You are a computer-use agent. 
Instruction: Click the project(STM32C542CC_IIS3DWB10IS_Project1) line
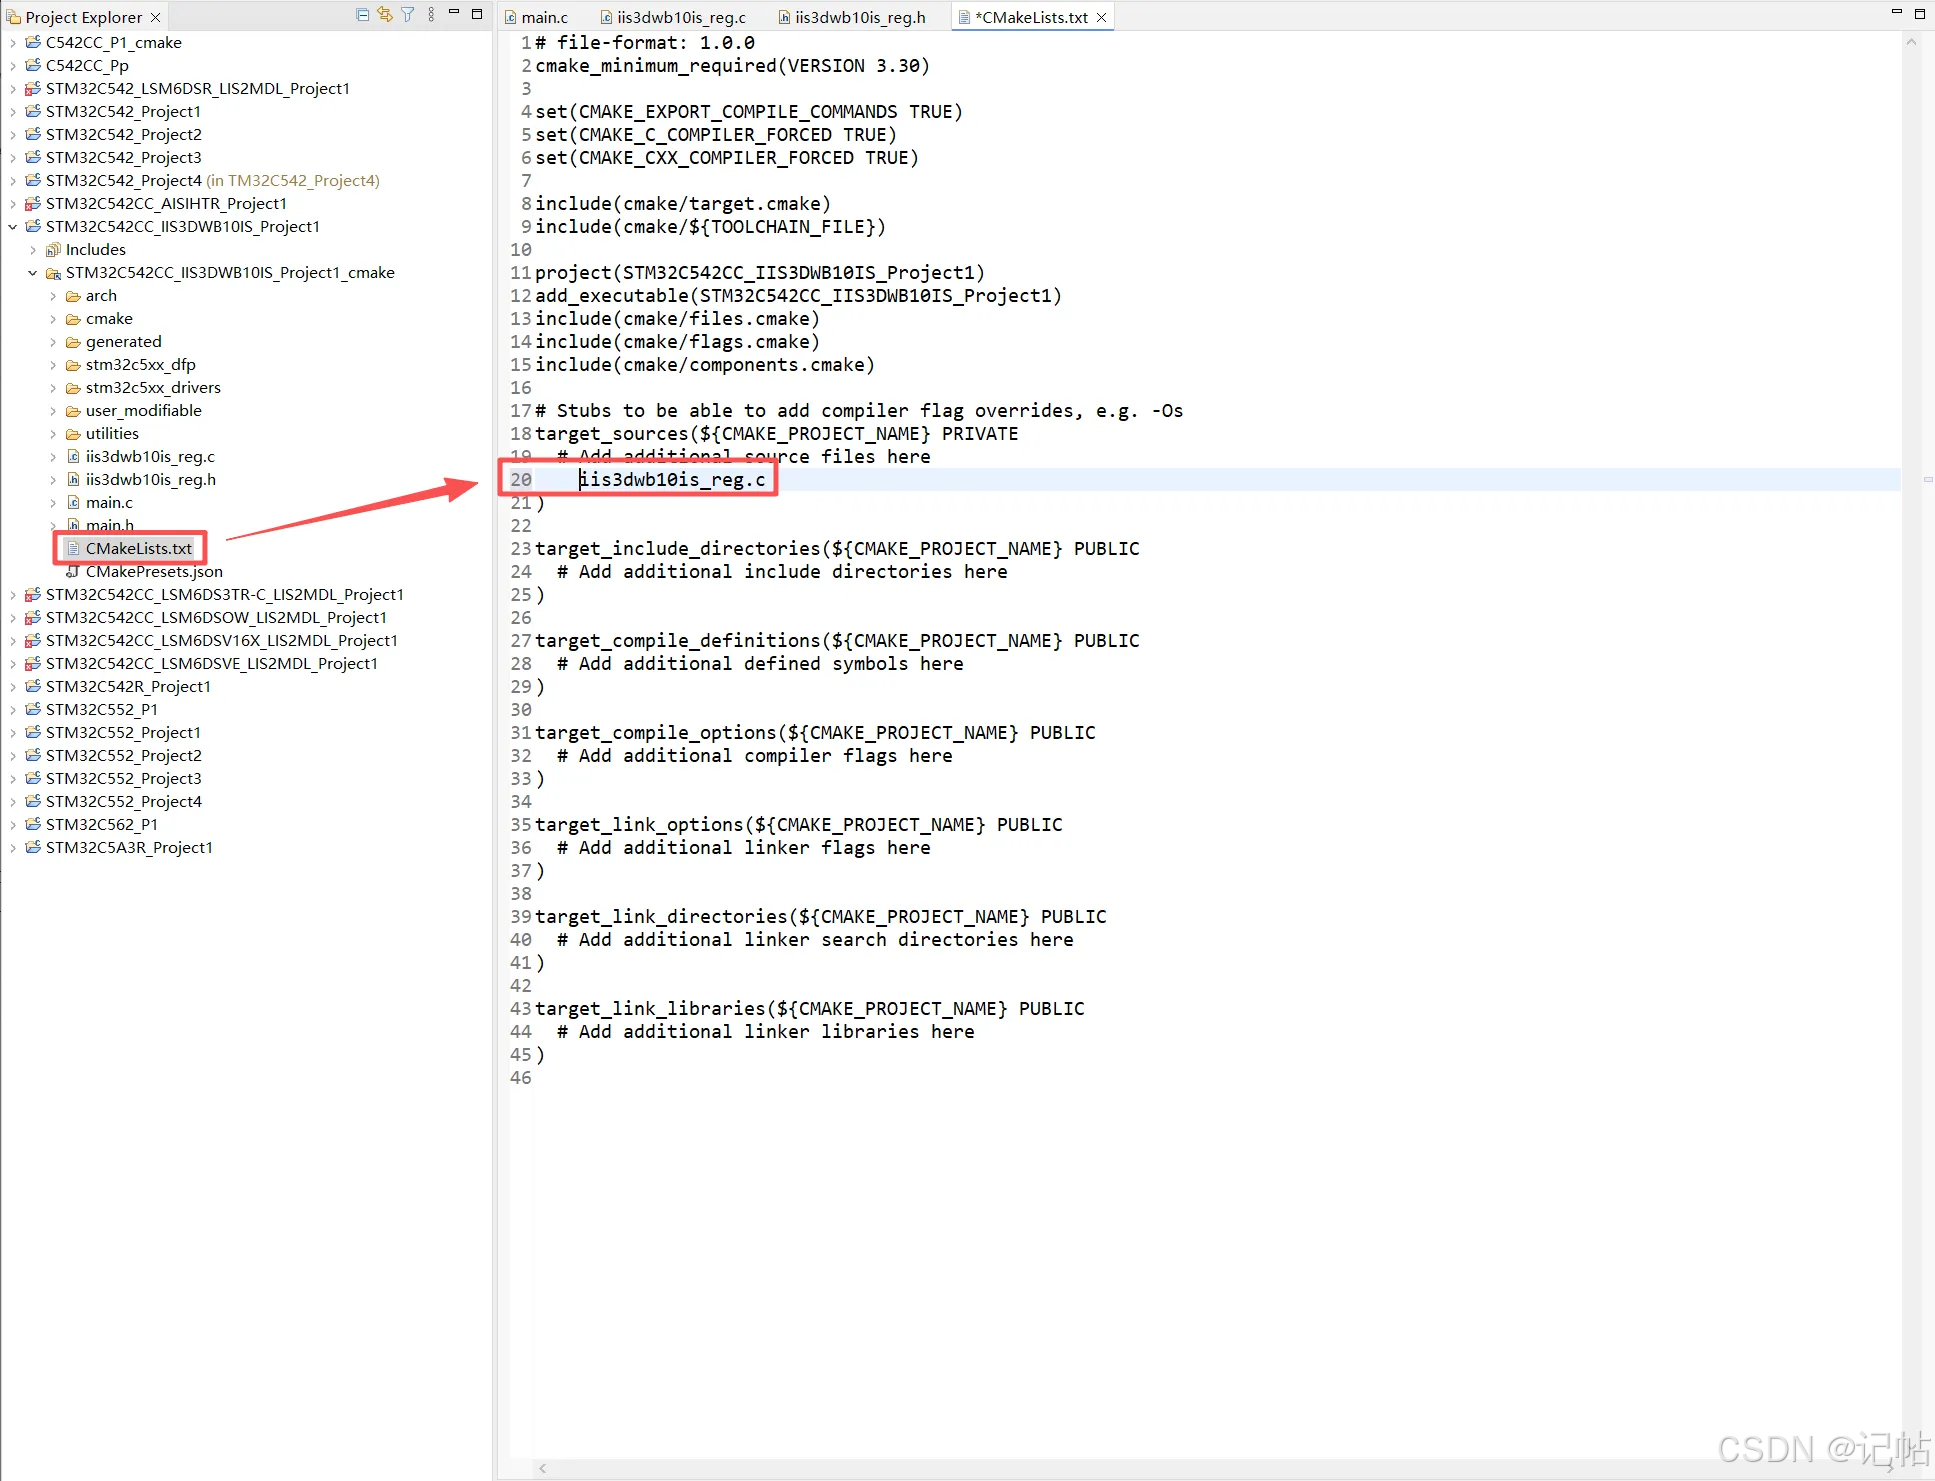pyautogui.click(x=760, y=273)
